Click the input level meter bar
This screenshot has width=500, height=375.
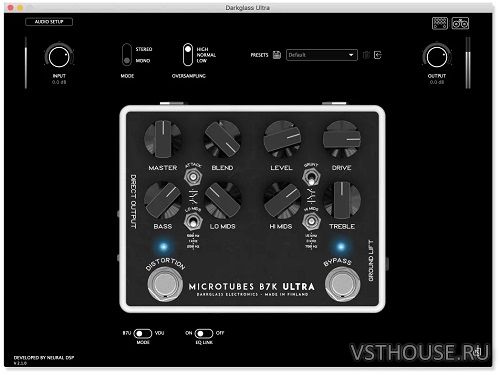pyautogui.click(x=26, y=63)
